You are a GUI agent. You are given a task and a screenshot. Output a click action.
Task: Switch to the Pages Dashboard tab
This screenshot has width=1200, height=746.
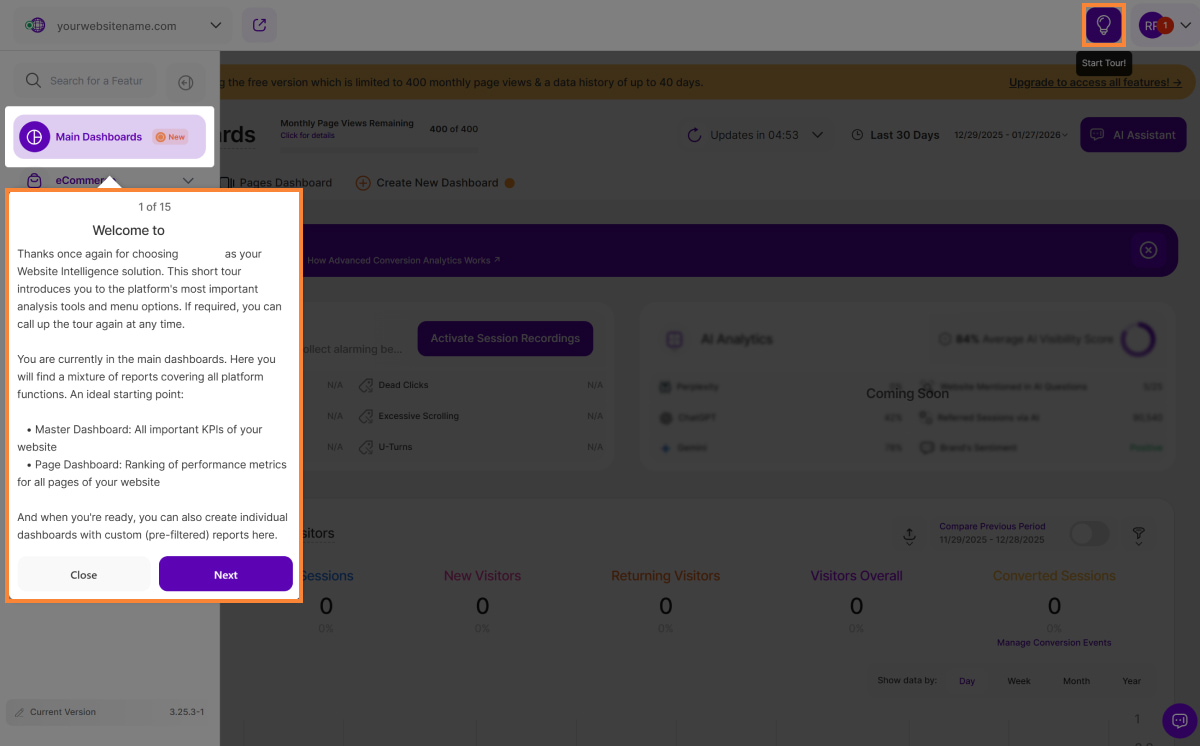284,183
